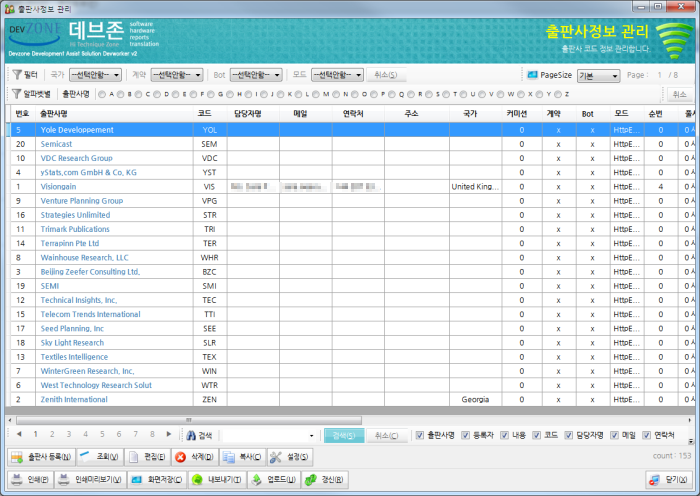The width and height of the screenshot is (700, 496).
Task: Toggle the 담당자명 search checkbox
Action: pos(569,435)
